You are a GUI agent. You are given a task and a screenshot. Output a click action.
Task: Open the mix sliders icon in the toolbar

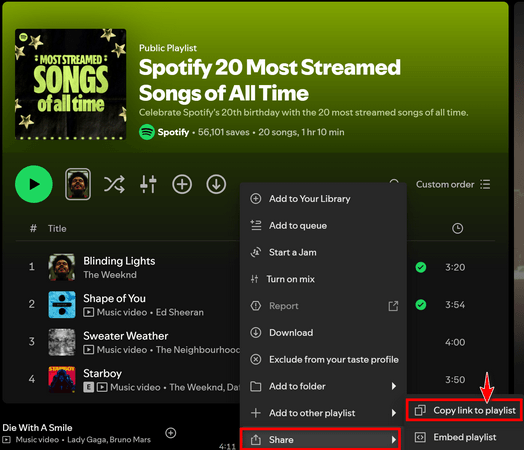click(148, 184)
